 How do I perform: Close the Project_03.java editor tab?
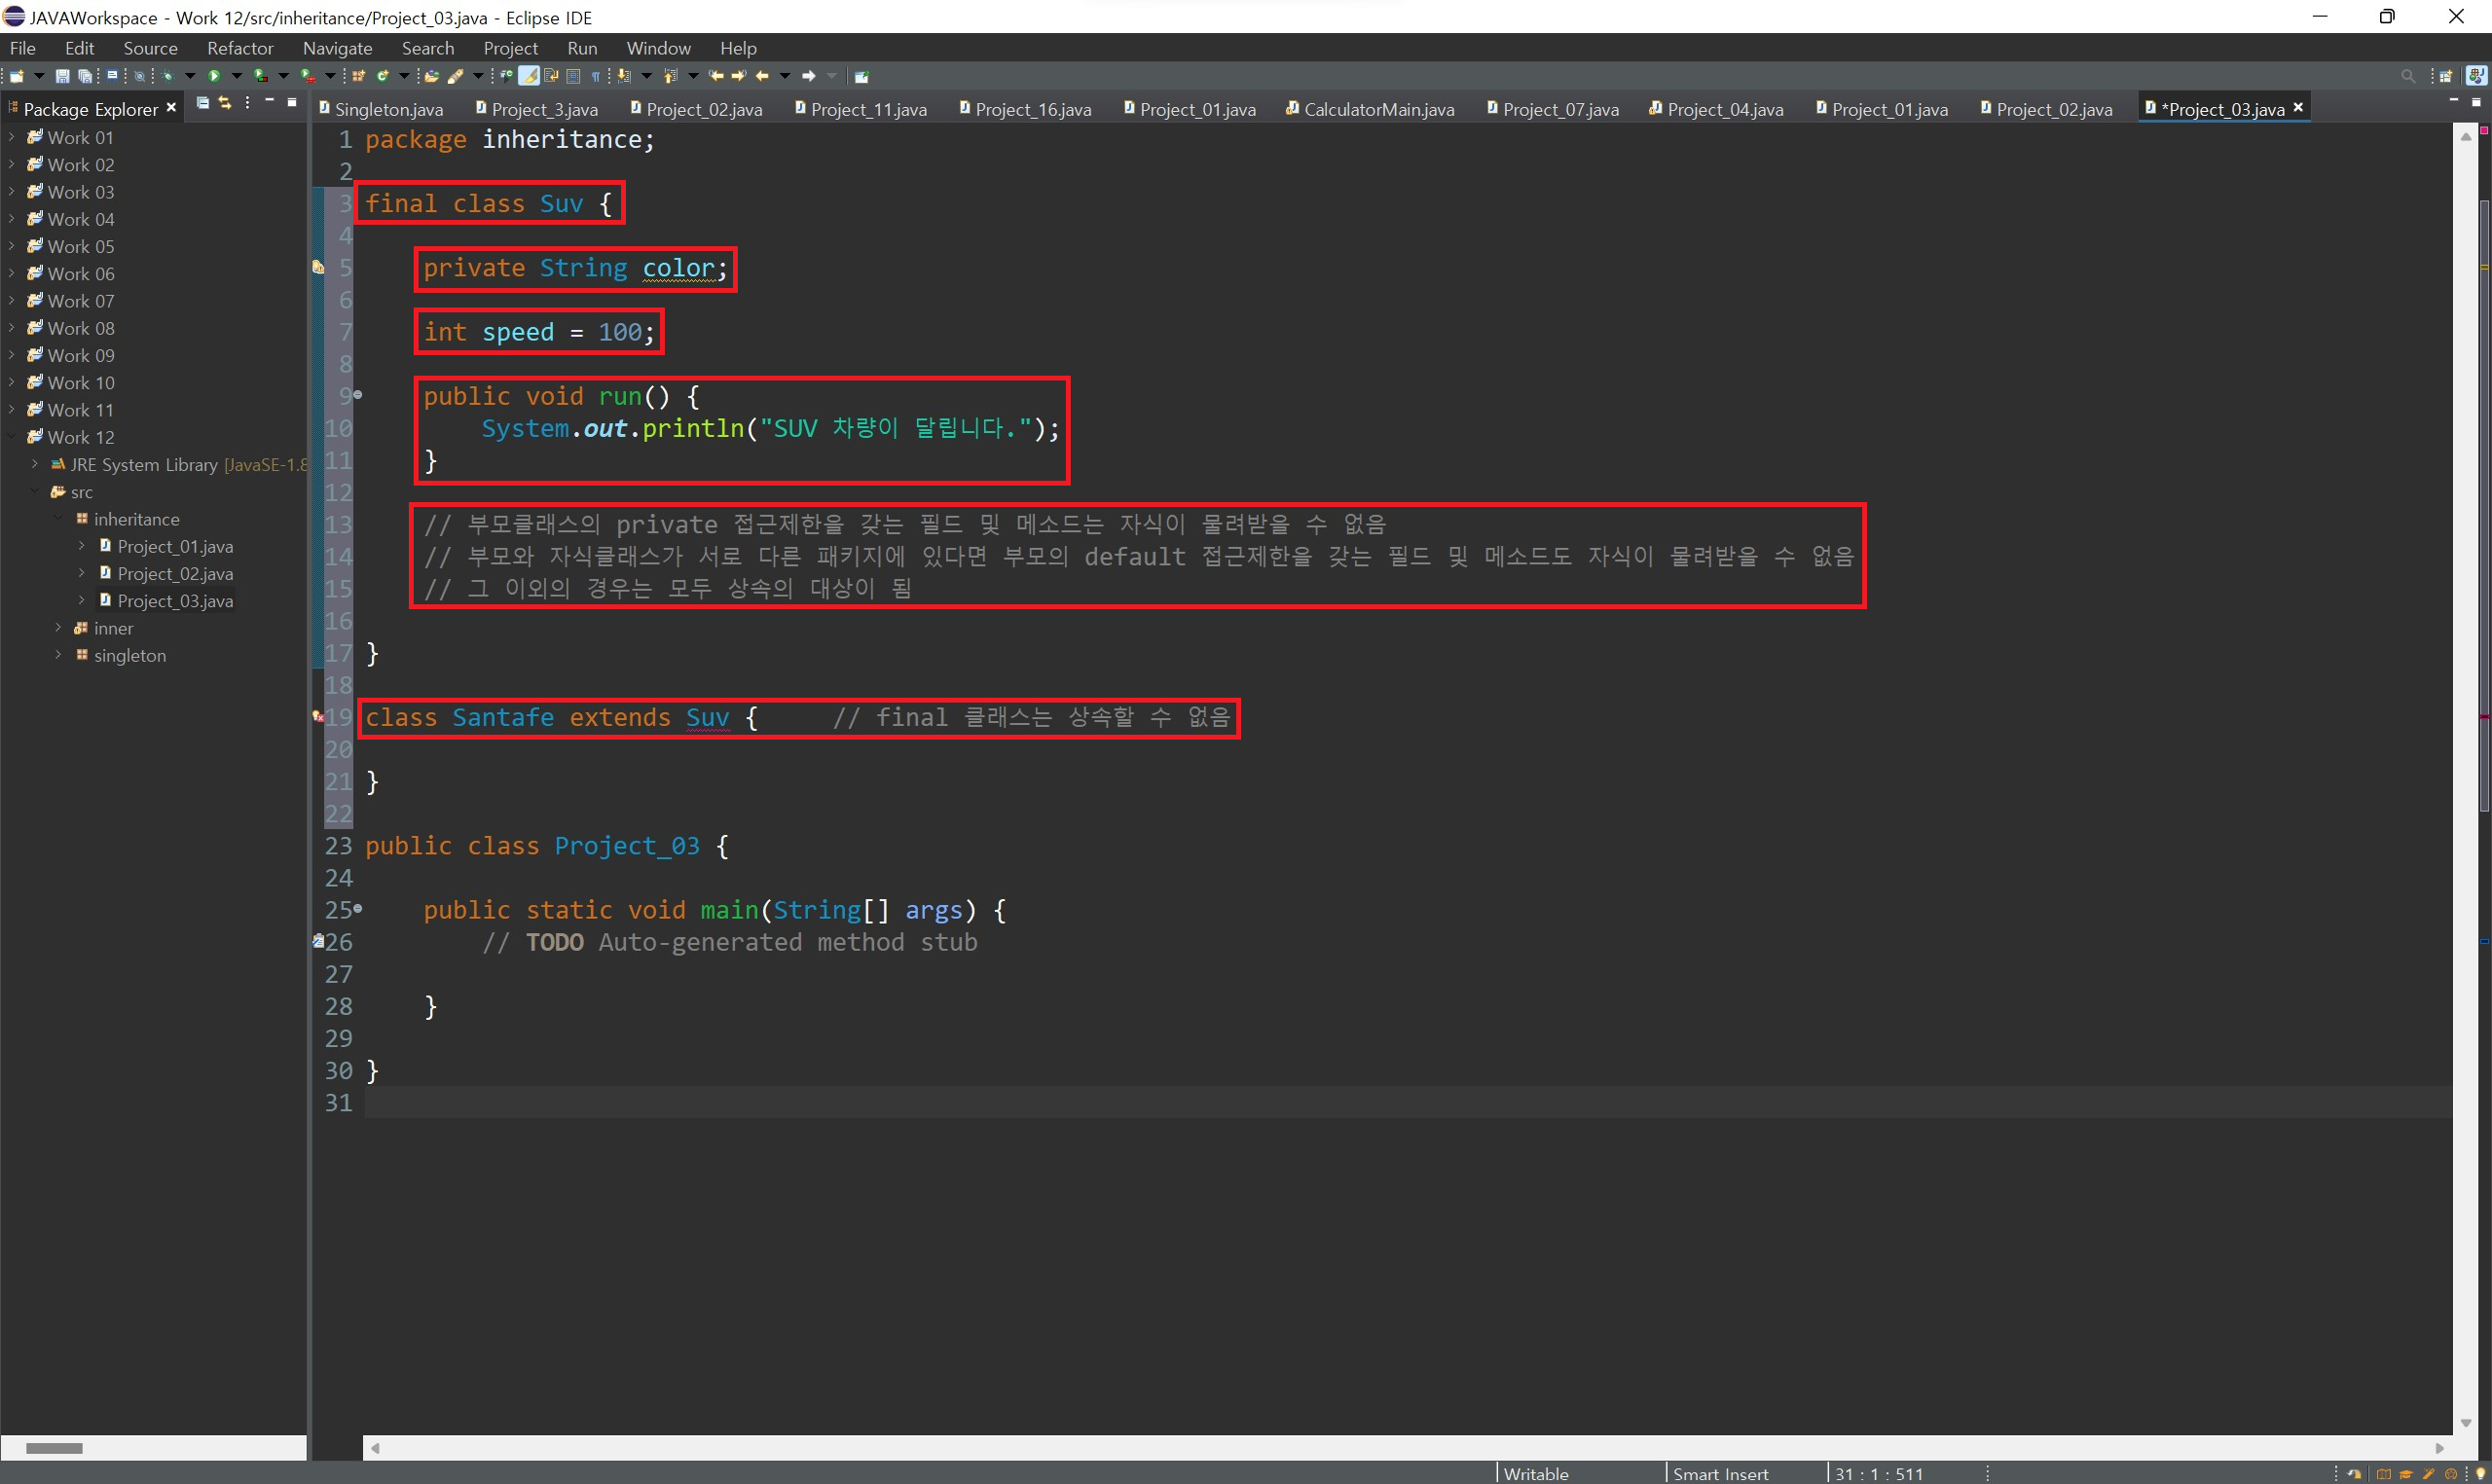[x=2298, y=107]
